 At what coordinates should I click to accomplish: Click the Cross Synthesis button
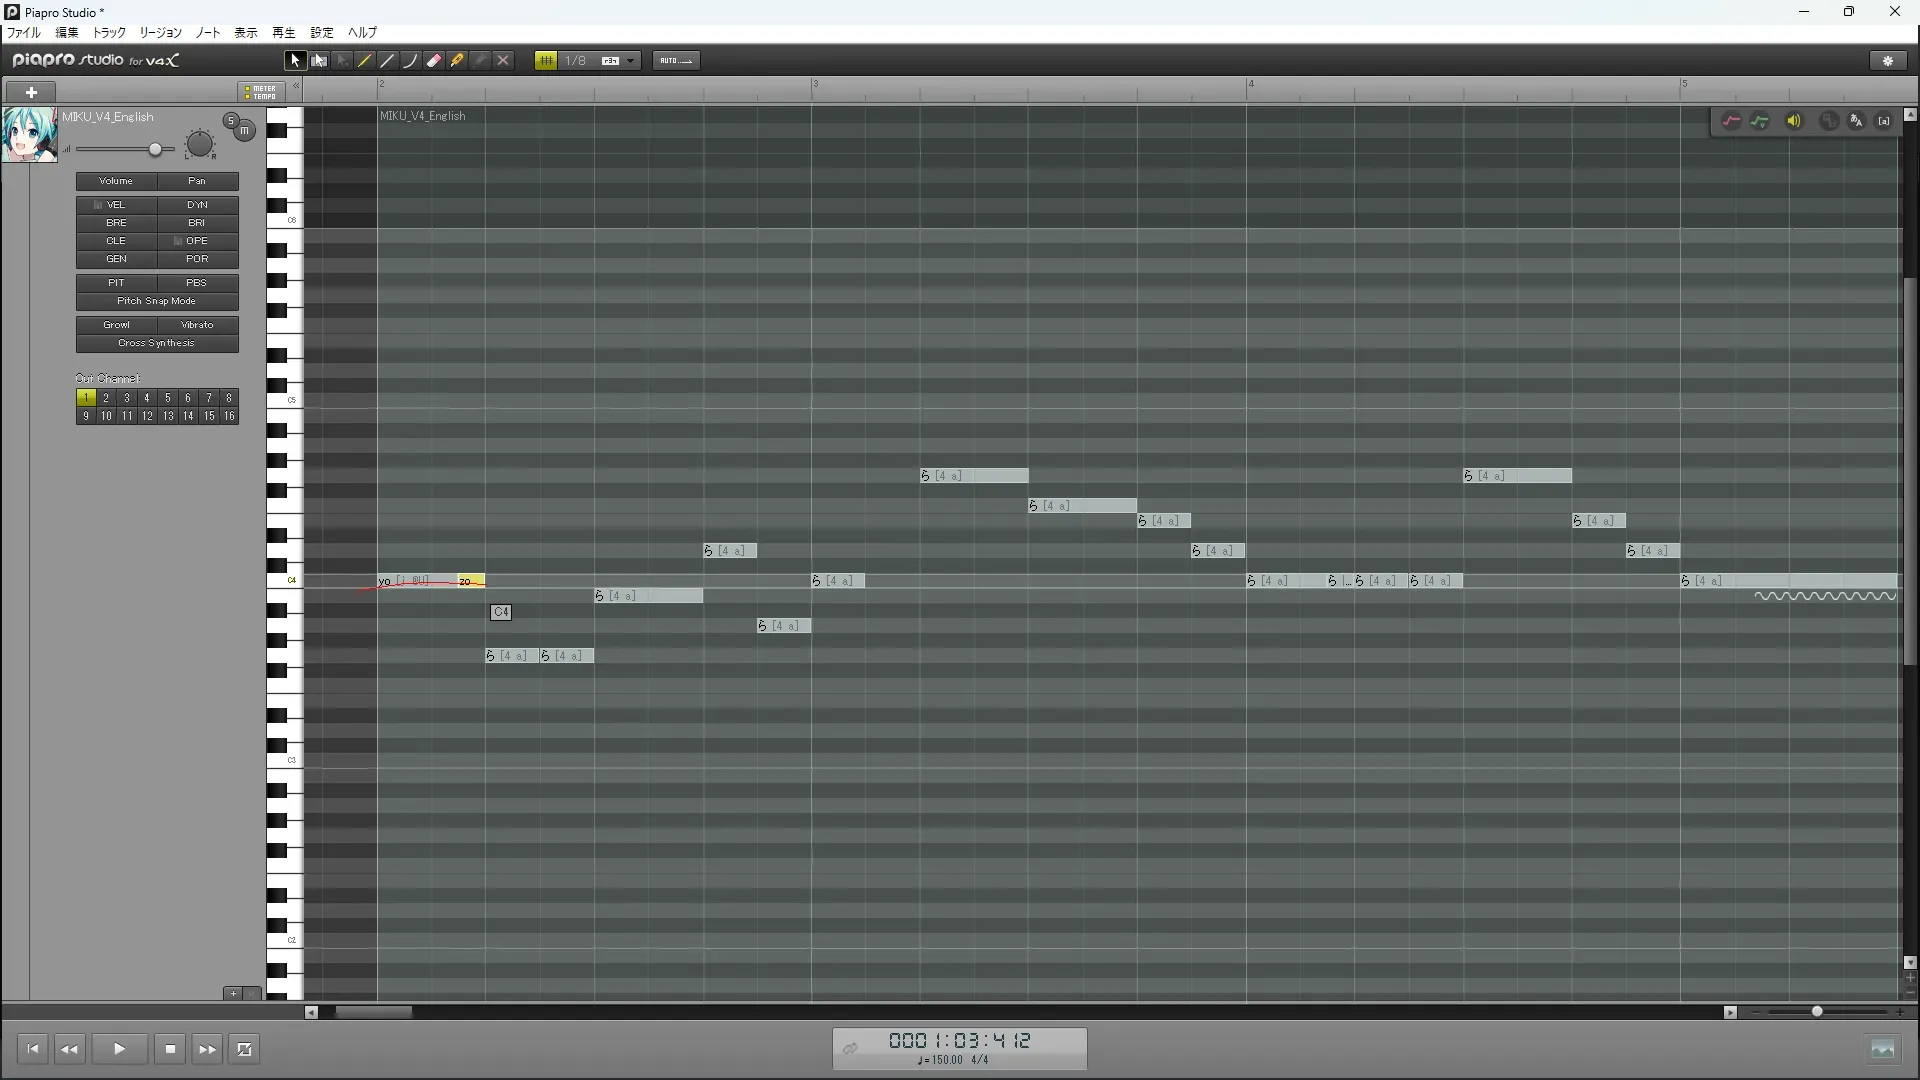coord(157,343)
